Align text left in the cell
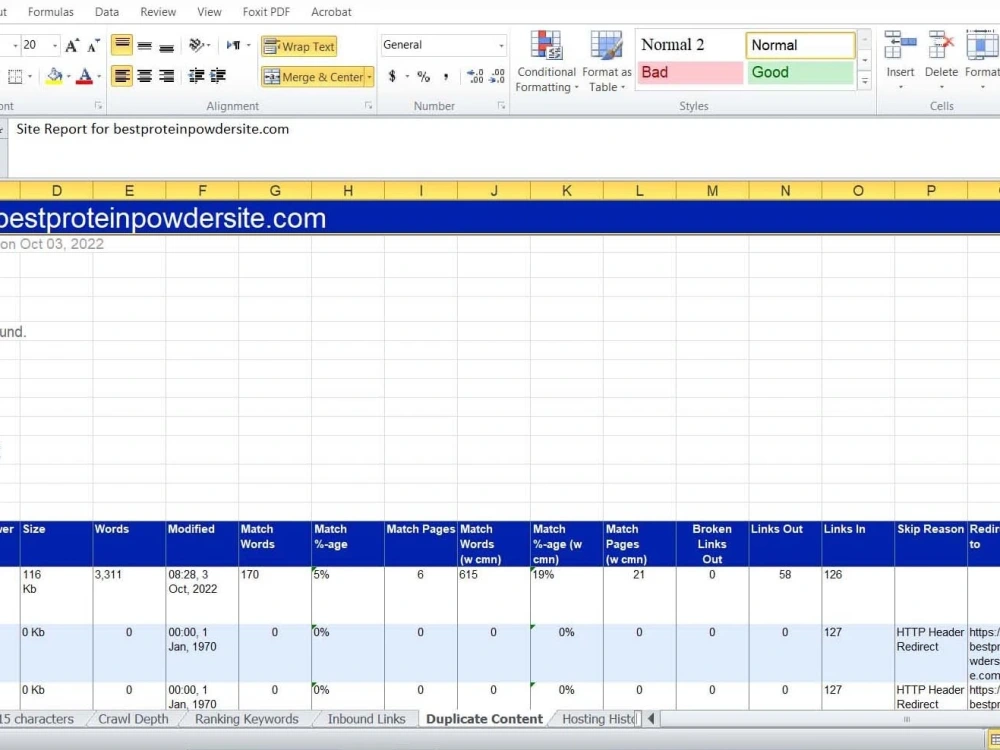 pos(122,76)
